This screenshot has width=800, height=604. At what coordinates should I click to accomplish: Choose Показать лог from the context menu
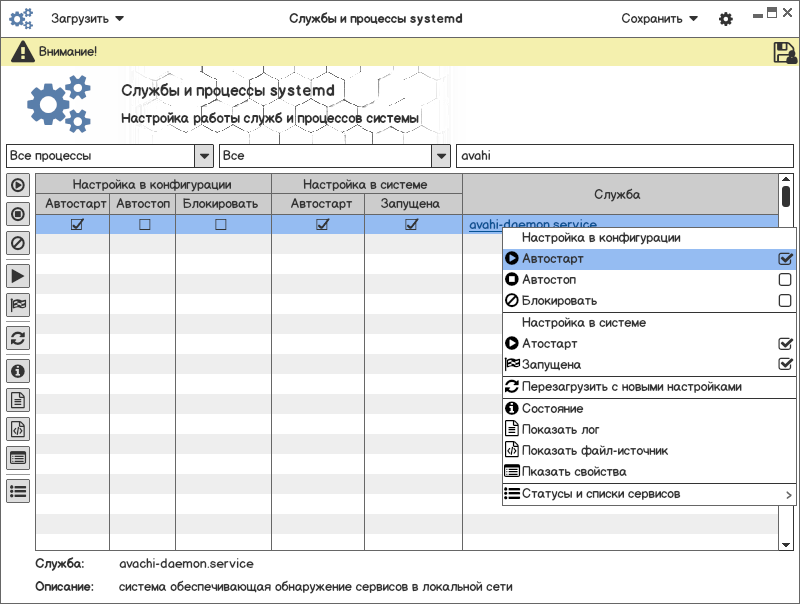559,429
